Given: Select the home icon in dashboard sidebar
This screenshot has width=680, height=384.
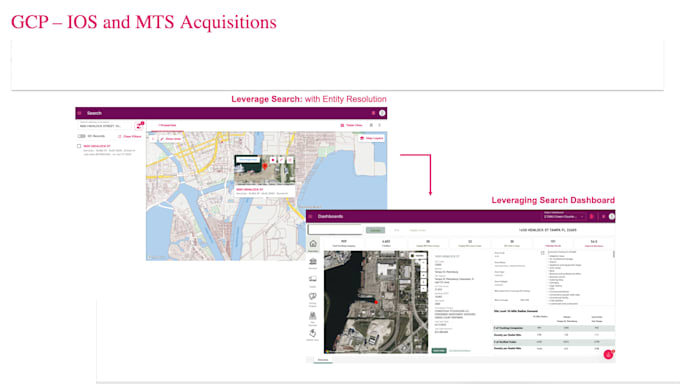Looking at the screenshot, I should [313, 244].
